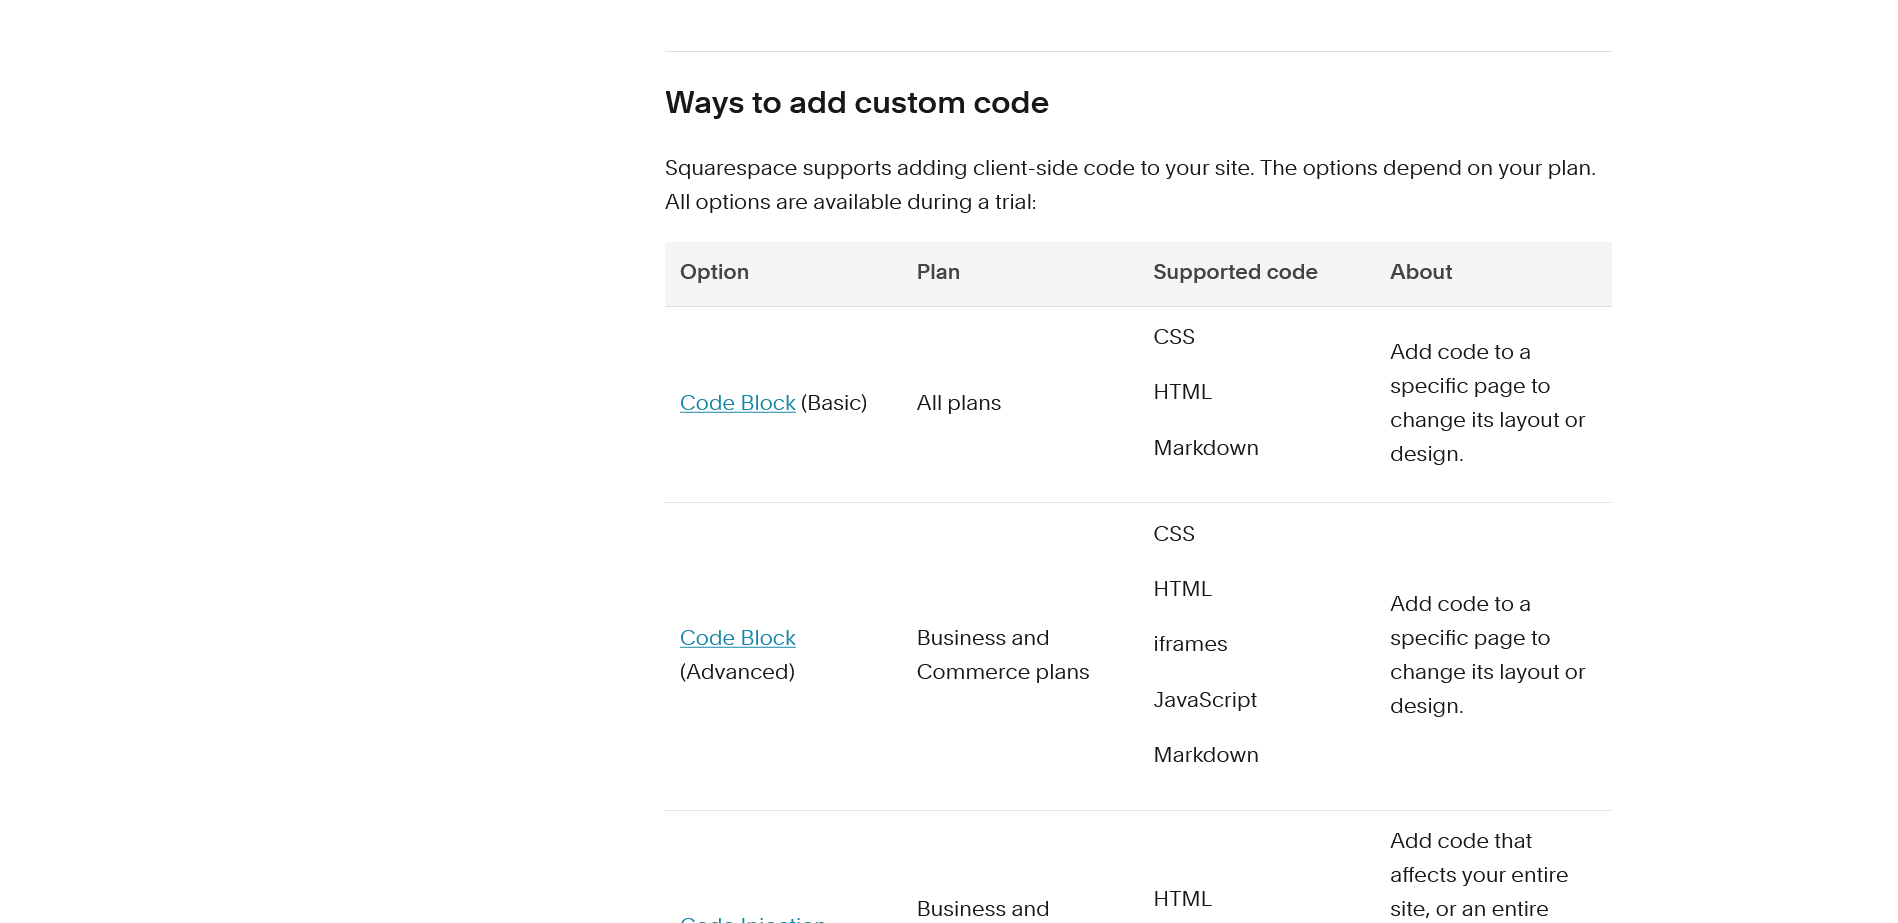
Task: Select the 'Option' column header
Action: point(714,272)
